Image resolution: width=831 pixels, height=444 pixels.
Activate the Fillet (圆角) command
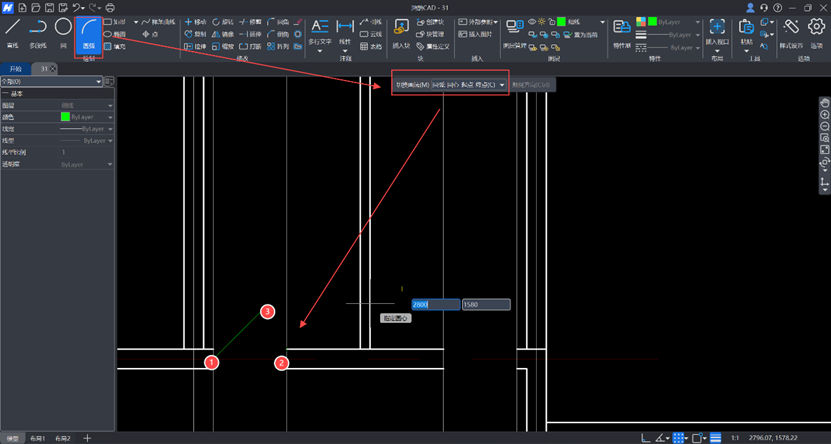pyautogui.click(x=278, y=22)
